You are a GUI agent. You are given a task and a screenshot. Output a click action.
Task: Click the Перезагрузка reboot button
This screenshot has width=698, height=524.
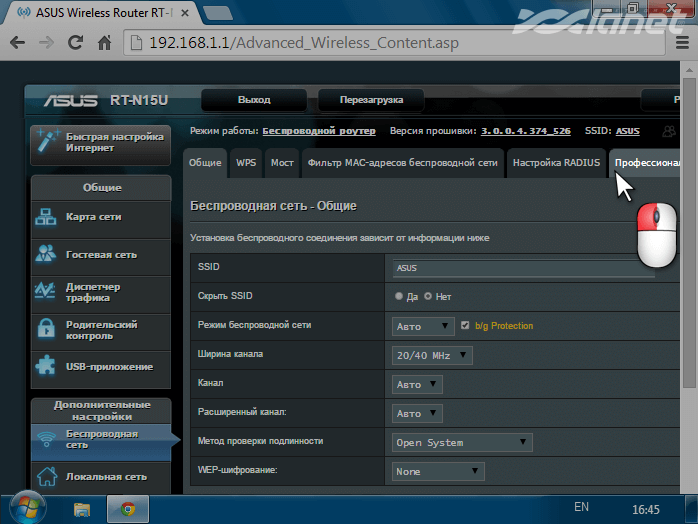371,100
